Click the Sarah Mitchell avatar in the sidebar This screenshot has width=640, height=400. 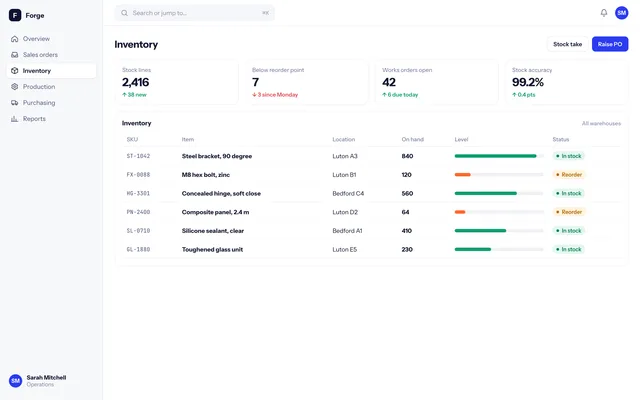pyautogui.click(x=16, y=381)
